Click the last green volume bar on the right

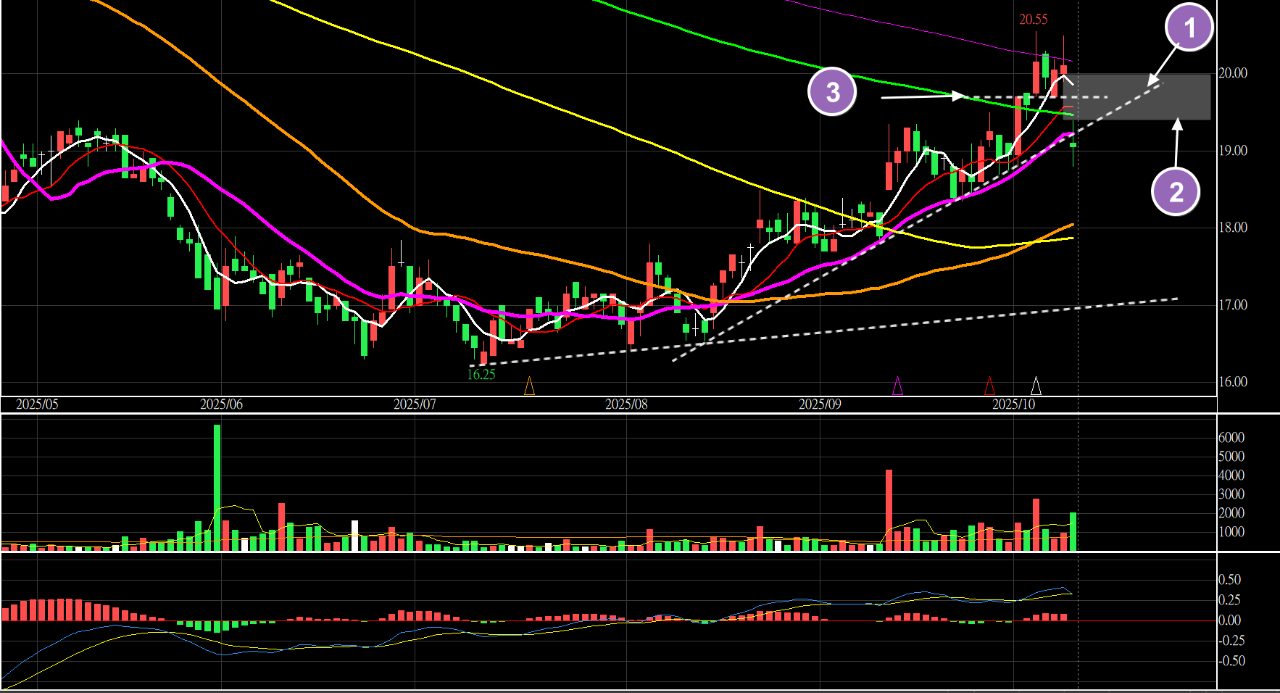1073,532
